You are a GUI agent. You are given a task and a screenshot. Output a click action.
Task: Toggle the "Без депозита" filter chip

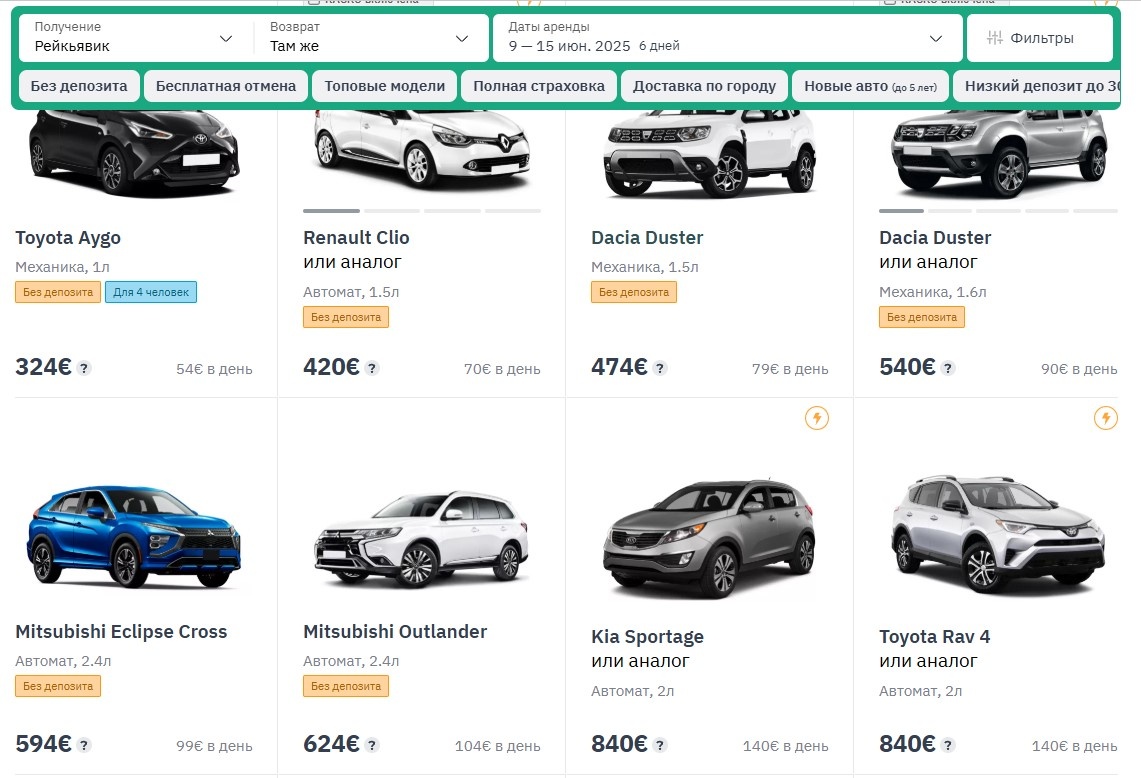tap(77, 86)
